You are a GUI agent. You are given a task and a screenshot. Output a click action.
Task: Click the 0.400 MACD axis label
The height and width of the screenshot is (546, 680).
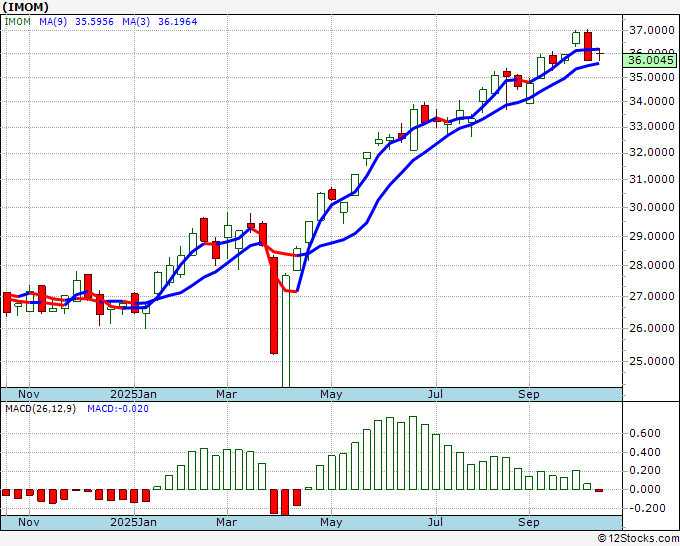pyautogui.click(x=644, y=452)
